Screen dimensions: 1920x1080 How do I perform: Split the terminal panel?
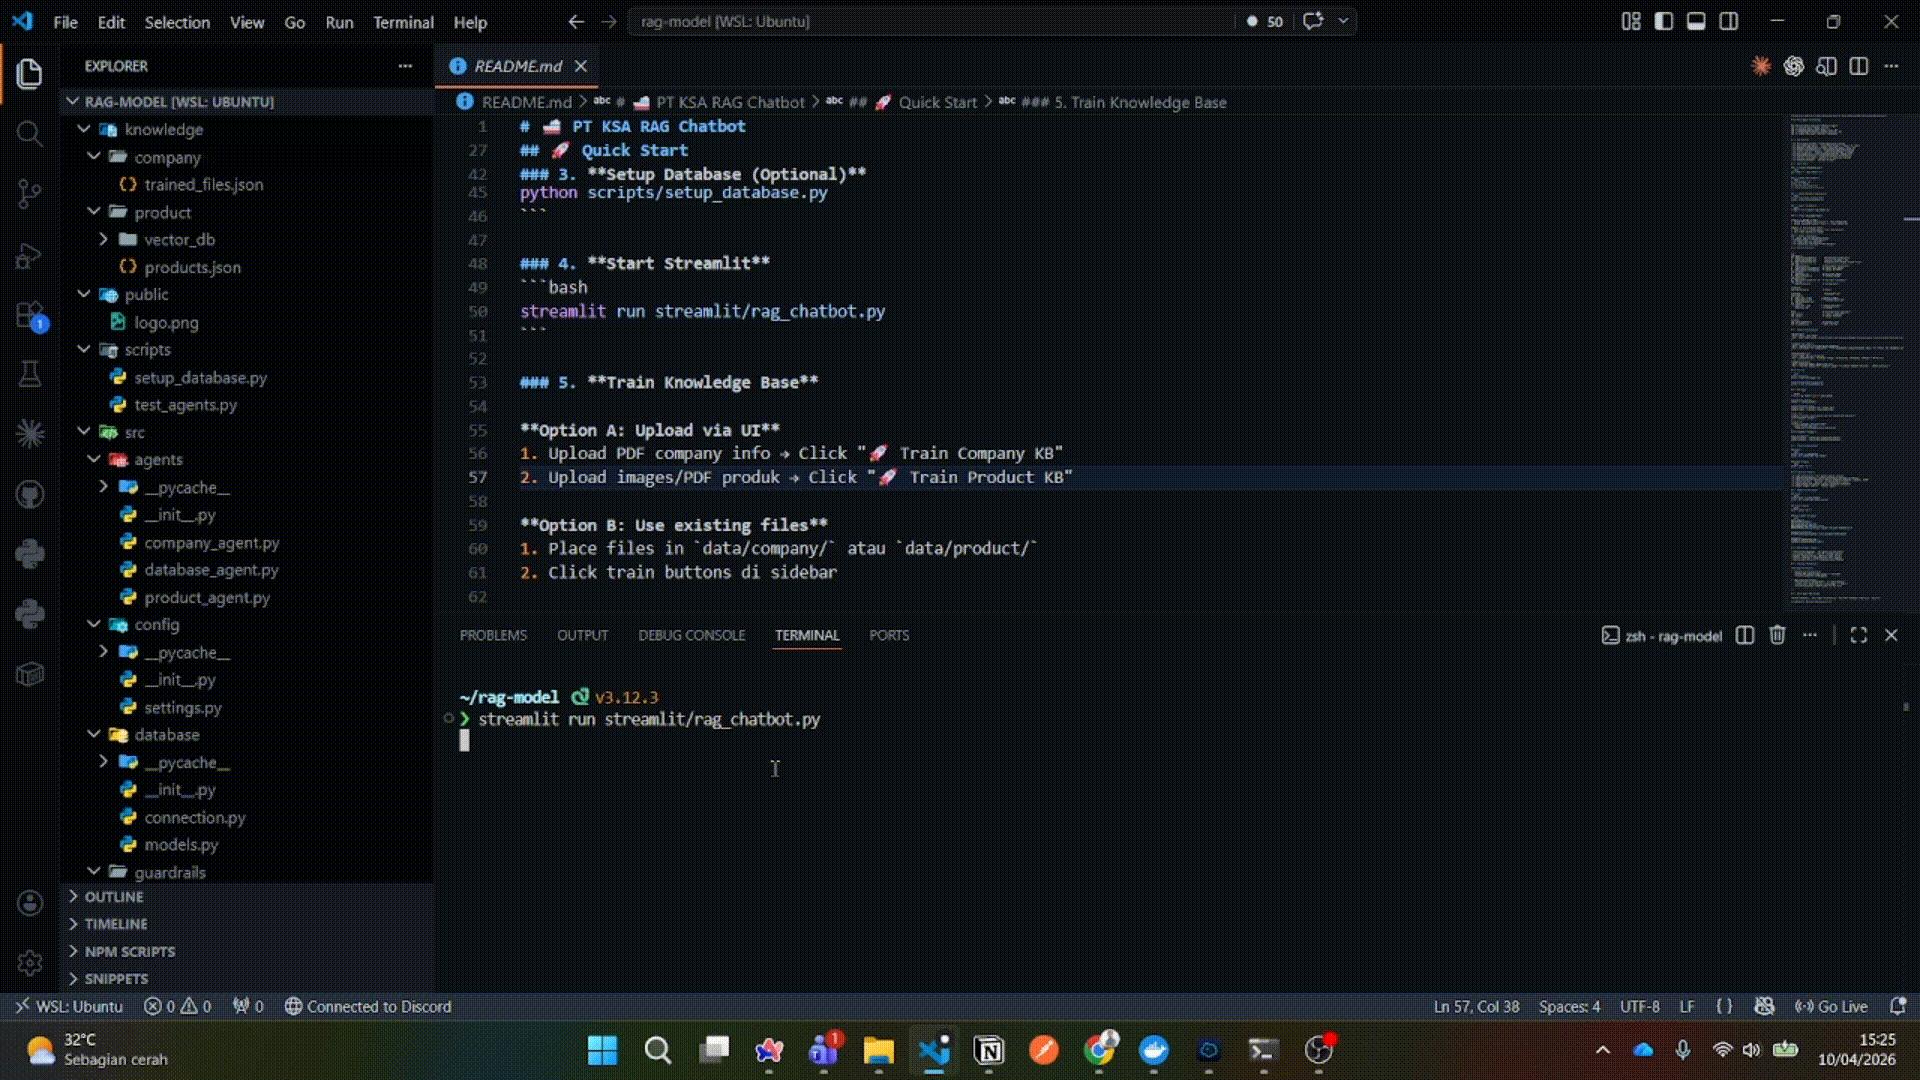(x=1745, y=636)
